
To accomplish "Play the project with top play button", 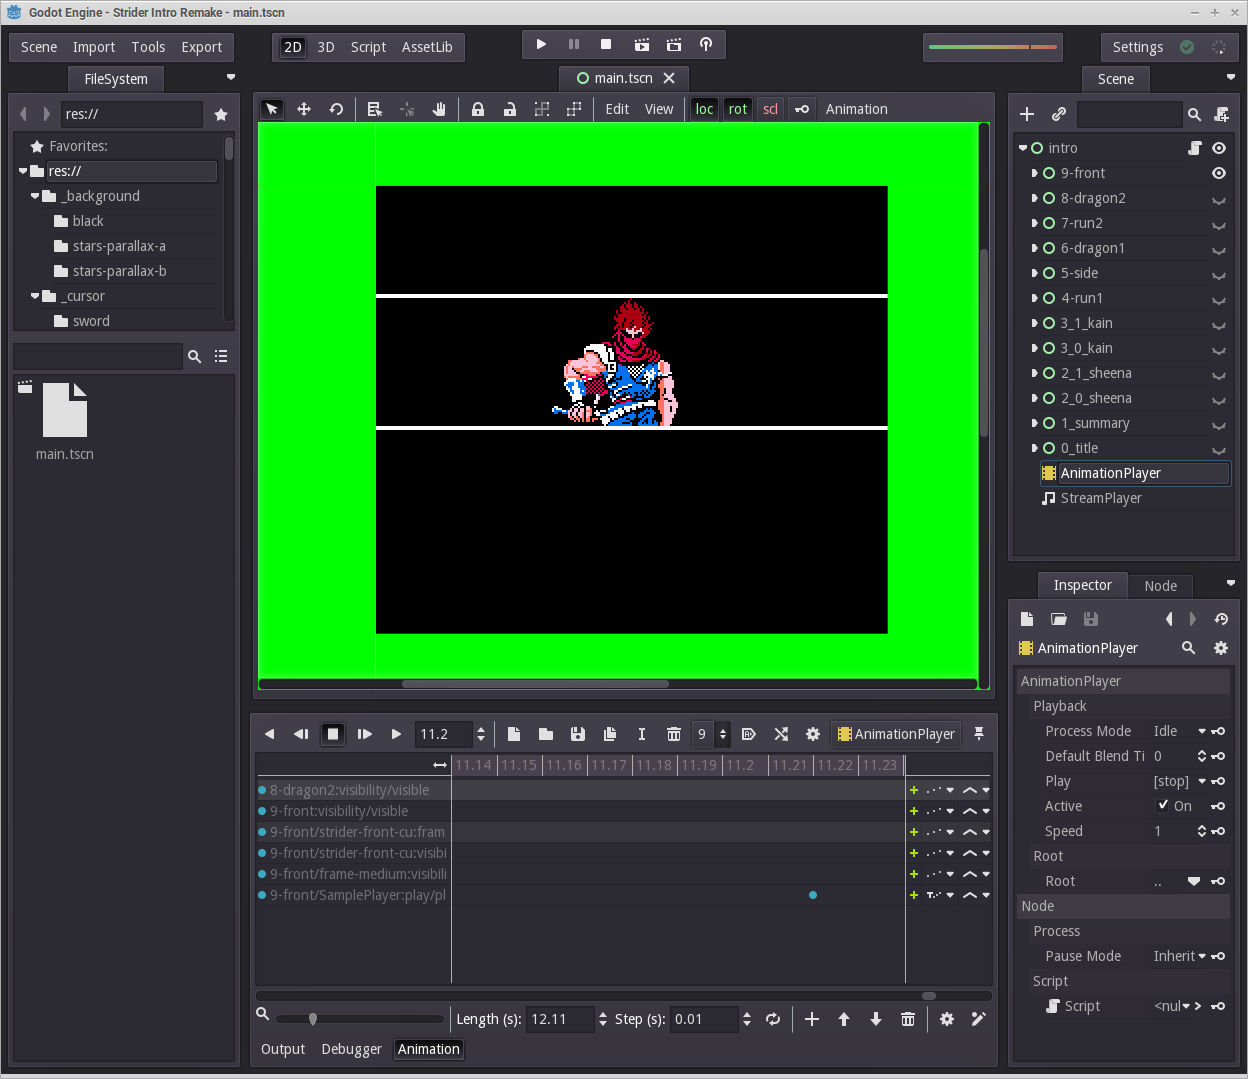I will [541, 44].
